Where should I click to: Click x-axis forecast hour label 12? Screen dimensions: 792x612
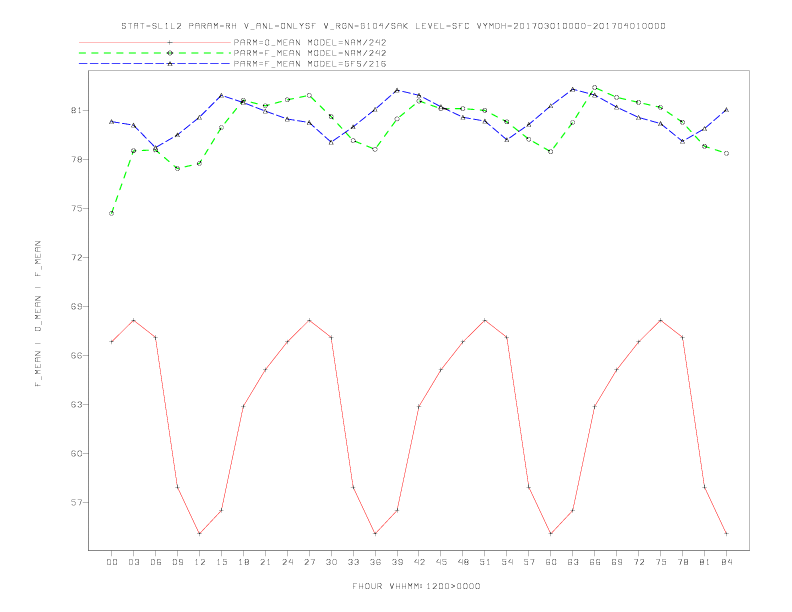tap(200, 562)
